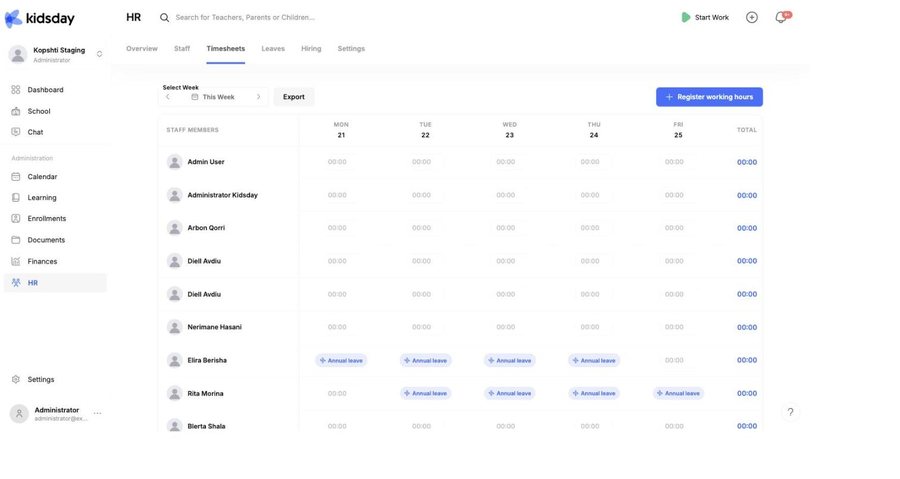The width and height of the screenshot is (900, 479).
Task: Open the HR sidebar icon
Action: [15, 283]
